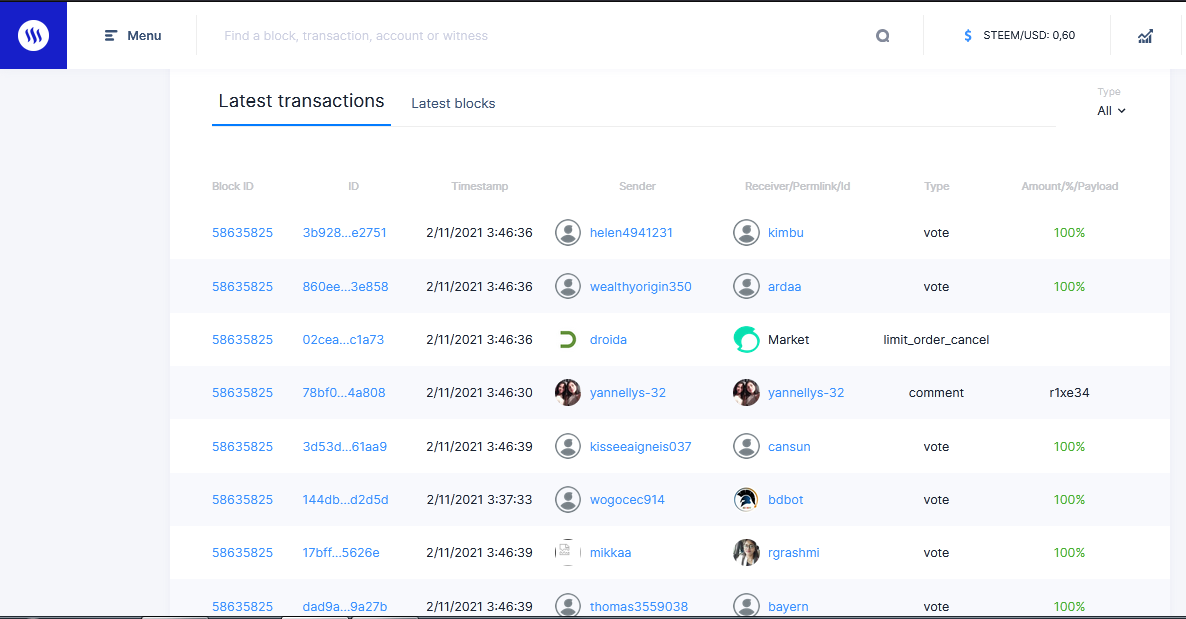
Task: Open sender account thomas3559038
Action: (x=638, y=606)
